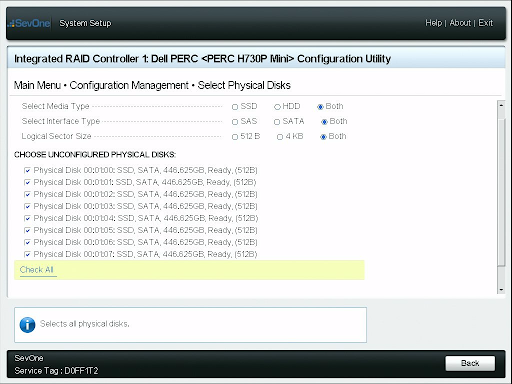
Task: Click the Integrated RAID Controller 1 title
Action: tap(202, 59)
